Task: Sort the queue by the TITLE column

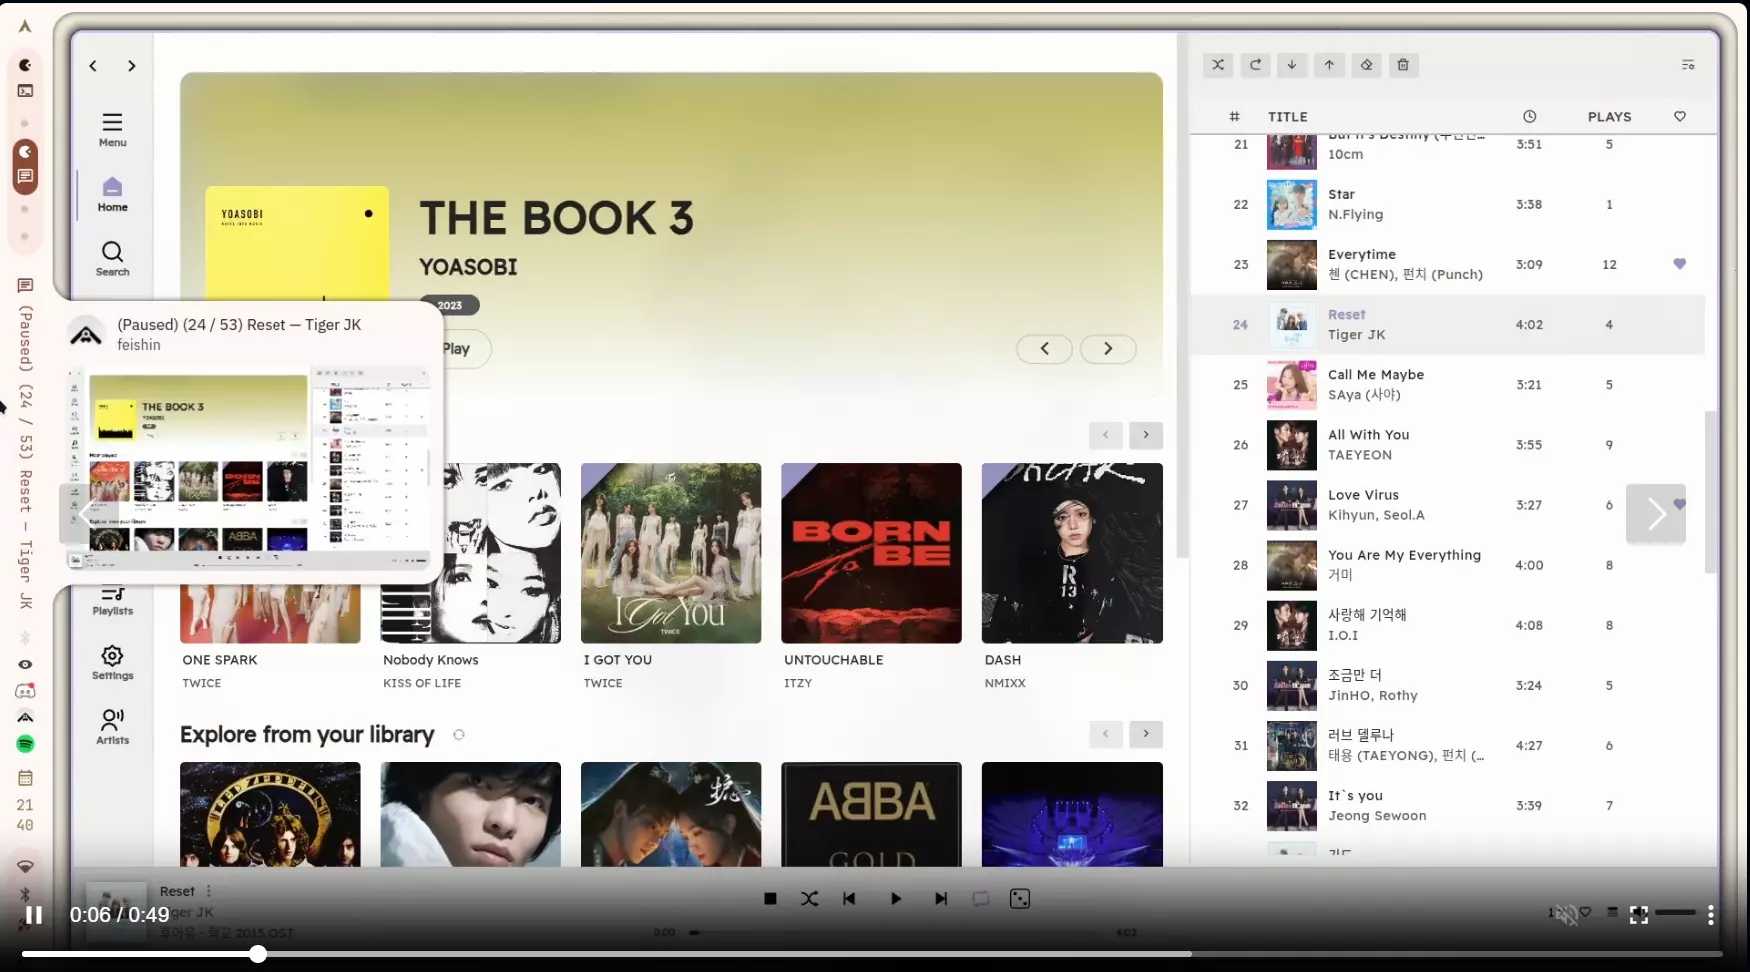Action: click(x=1288, y=117)
